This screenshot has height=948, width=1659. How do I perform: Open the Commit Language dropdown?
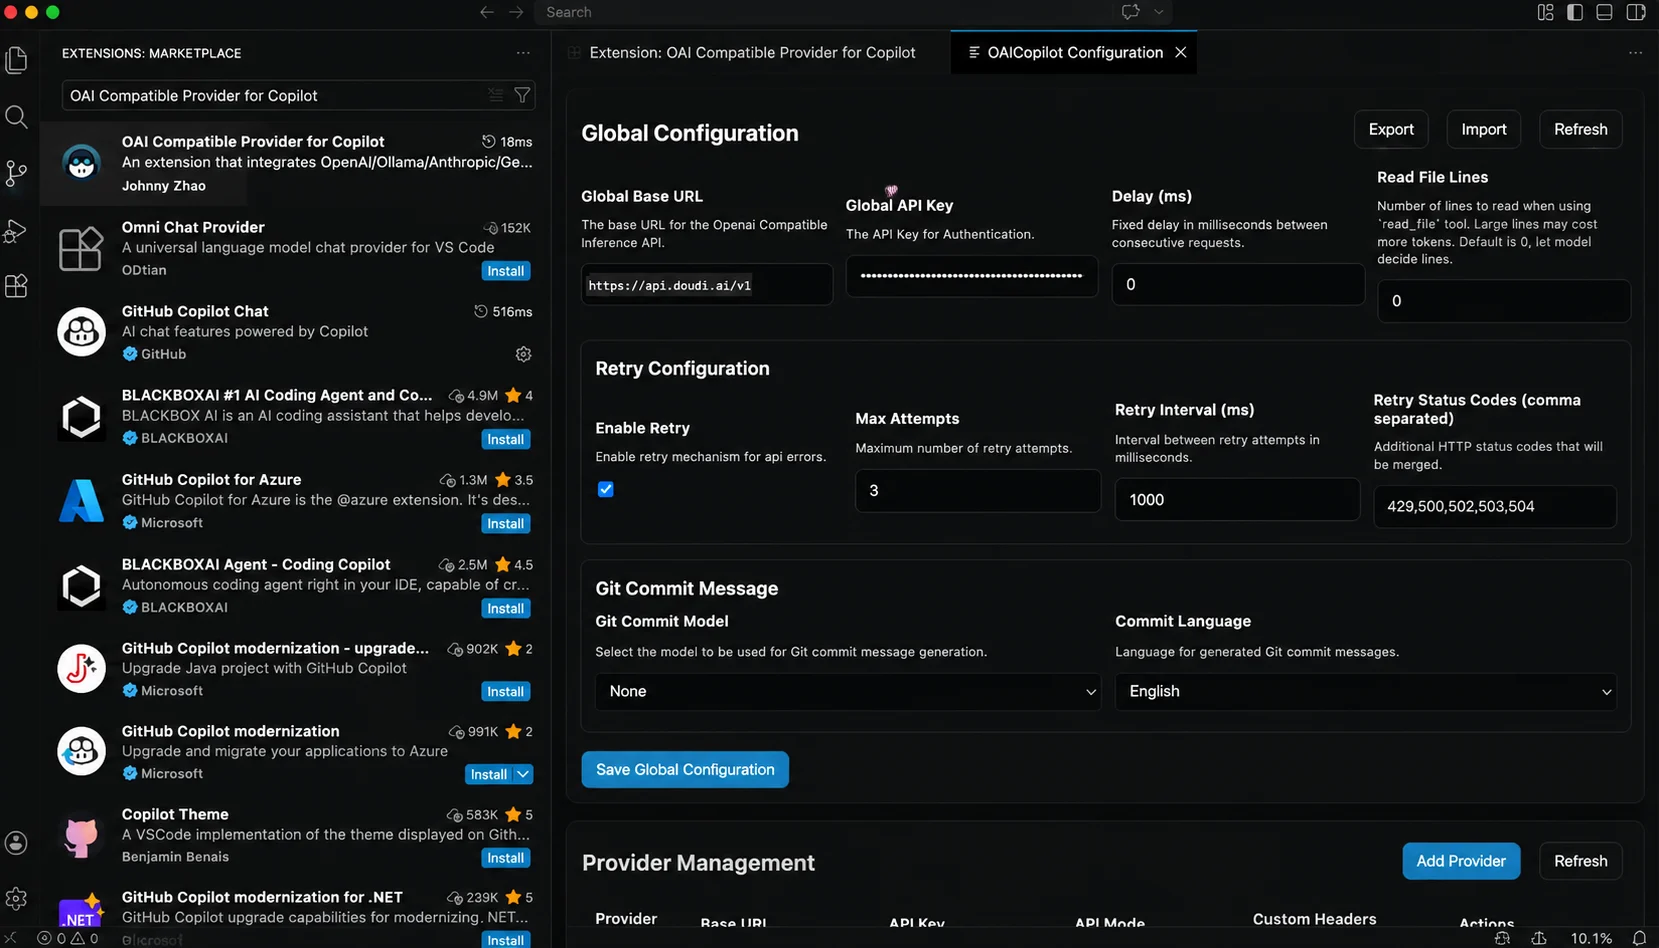(x=1366, y=692)
